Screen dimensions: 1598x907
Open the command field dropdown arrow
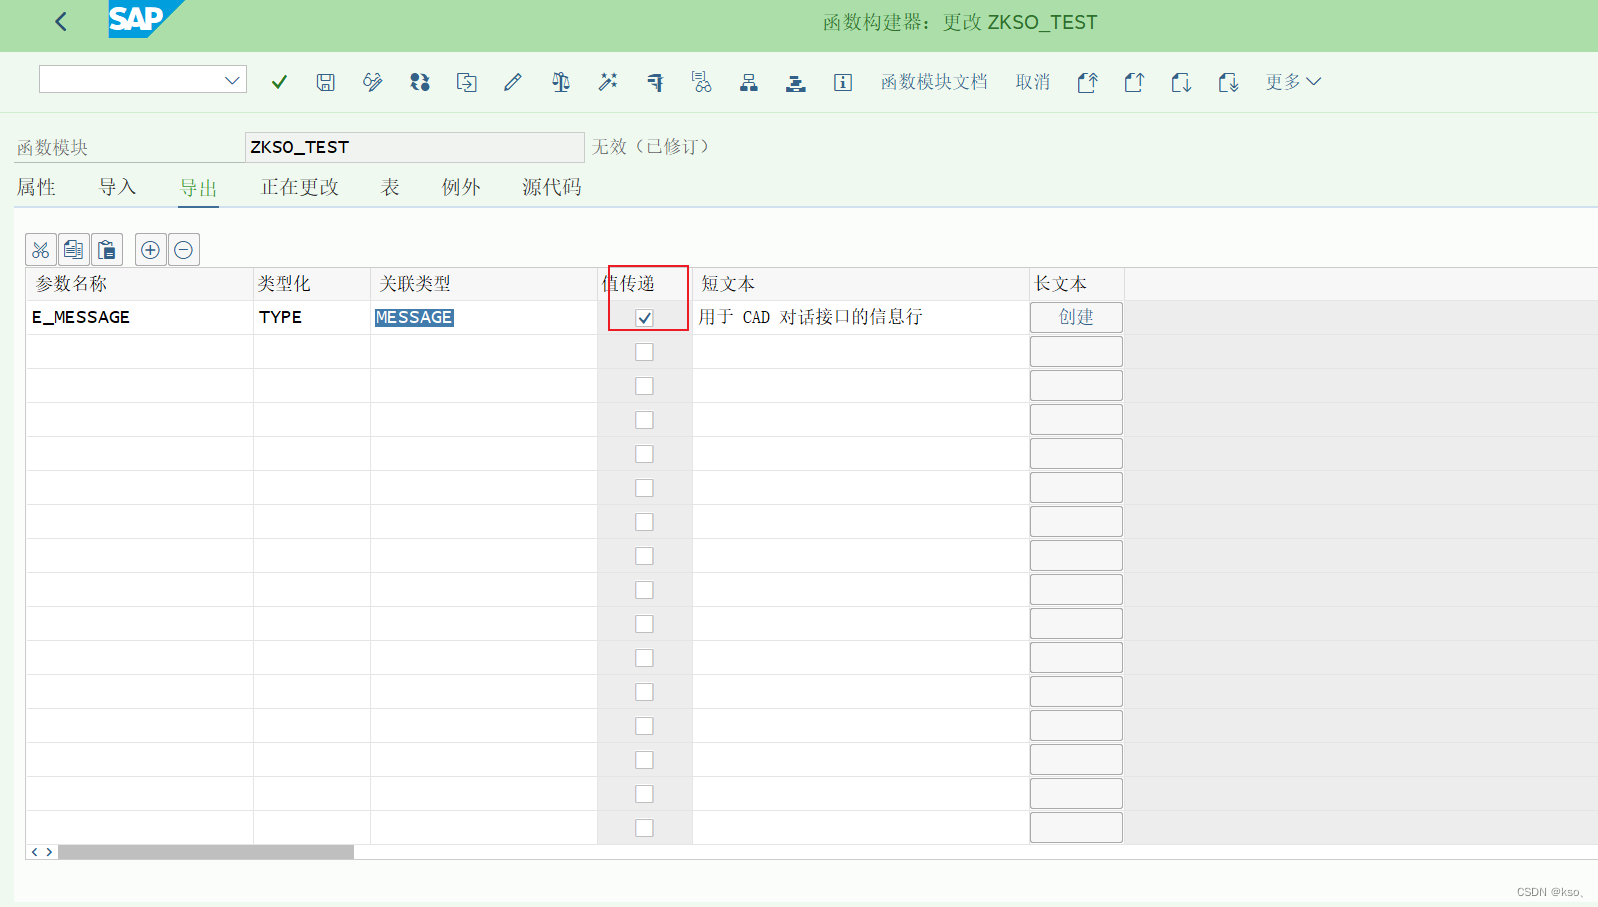click(232, 80)
